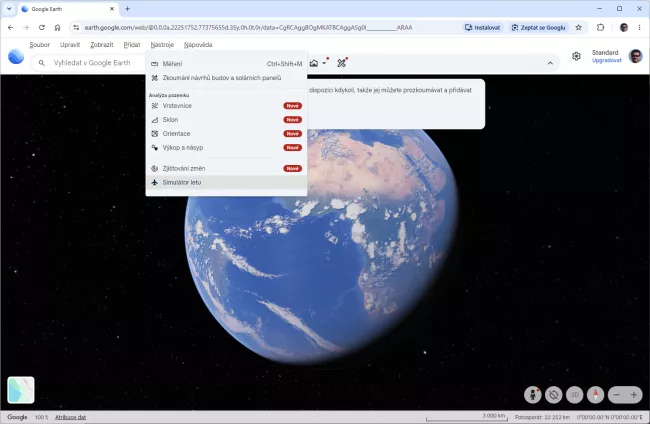This screenshot has height=424, width=650.
Task: Go forward in browser history
Action: [26, 27]
